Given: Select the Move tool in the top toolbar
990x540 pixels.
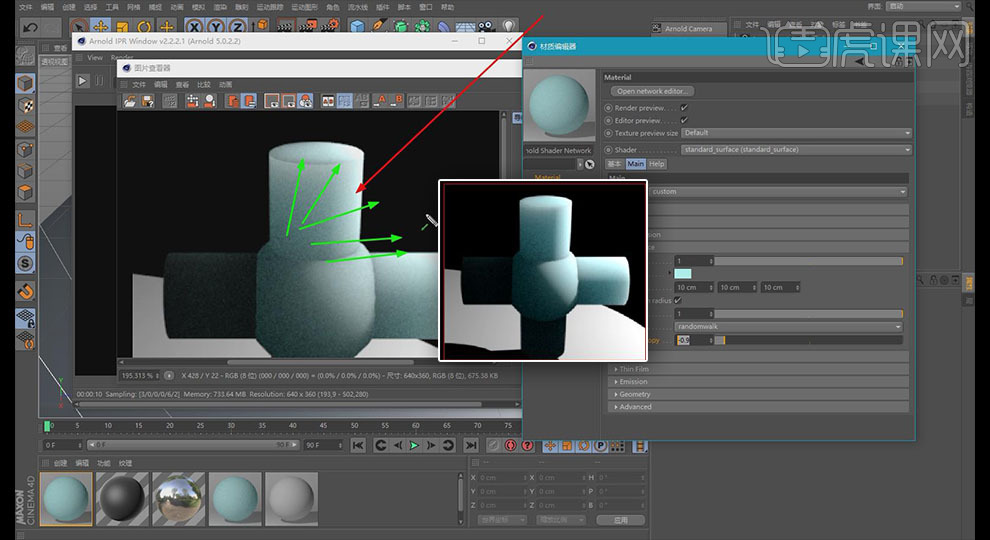Looking at the screenshot, I should click(100, 26).
